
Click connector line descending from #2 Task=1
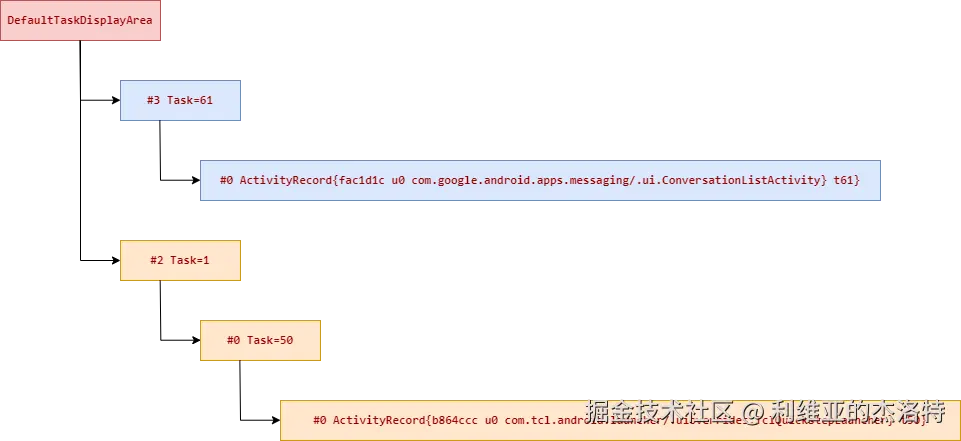(x=161, y=310)
